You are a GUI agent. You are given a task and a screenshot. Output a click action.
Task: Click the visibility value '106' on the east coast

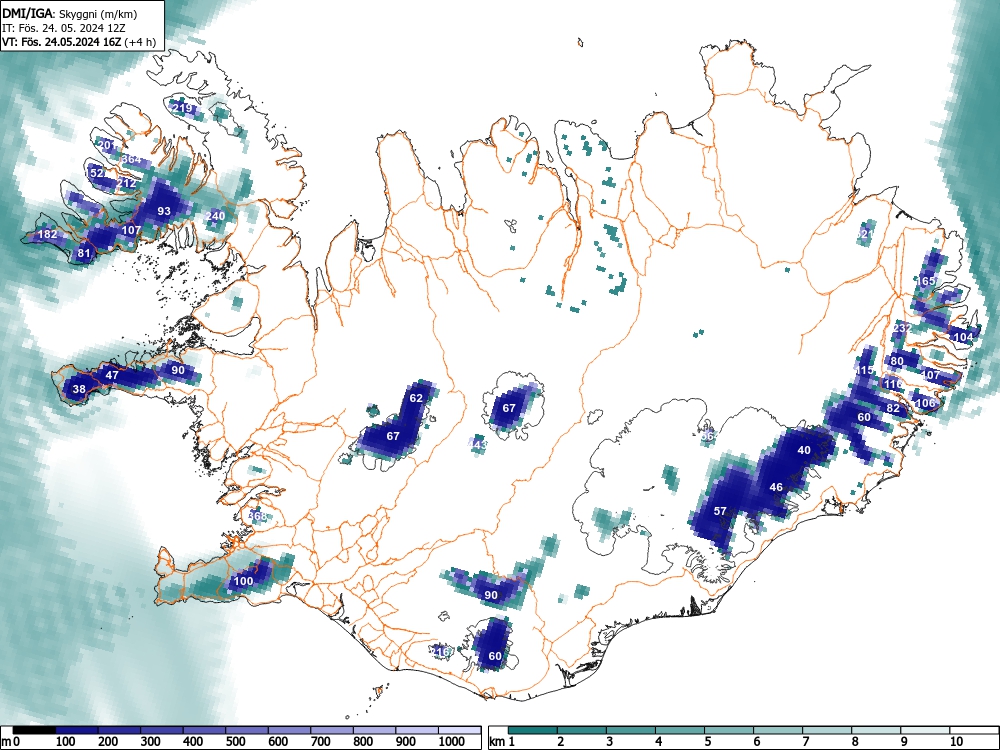tap(925, 402)
